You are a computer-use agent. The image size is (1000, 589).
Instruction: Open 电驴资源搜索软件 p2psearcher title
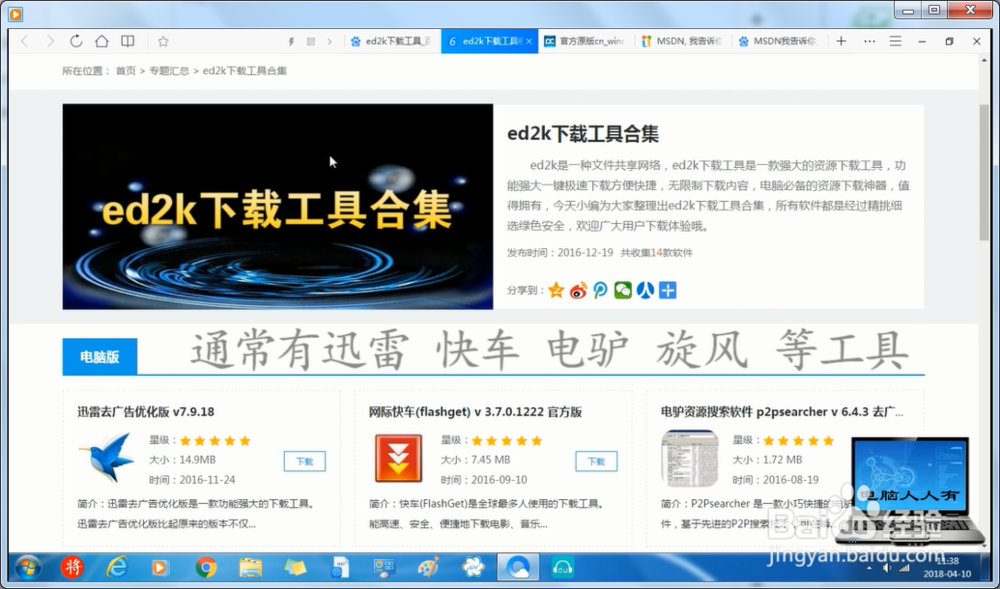[782, 412]
